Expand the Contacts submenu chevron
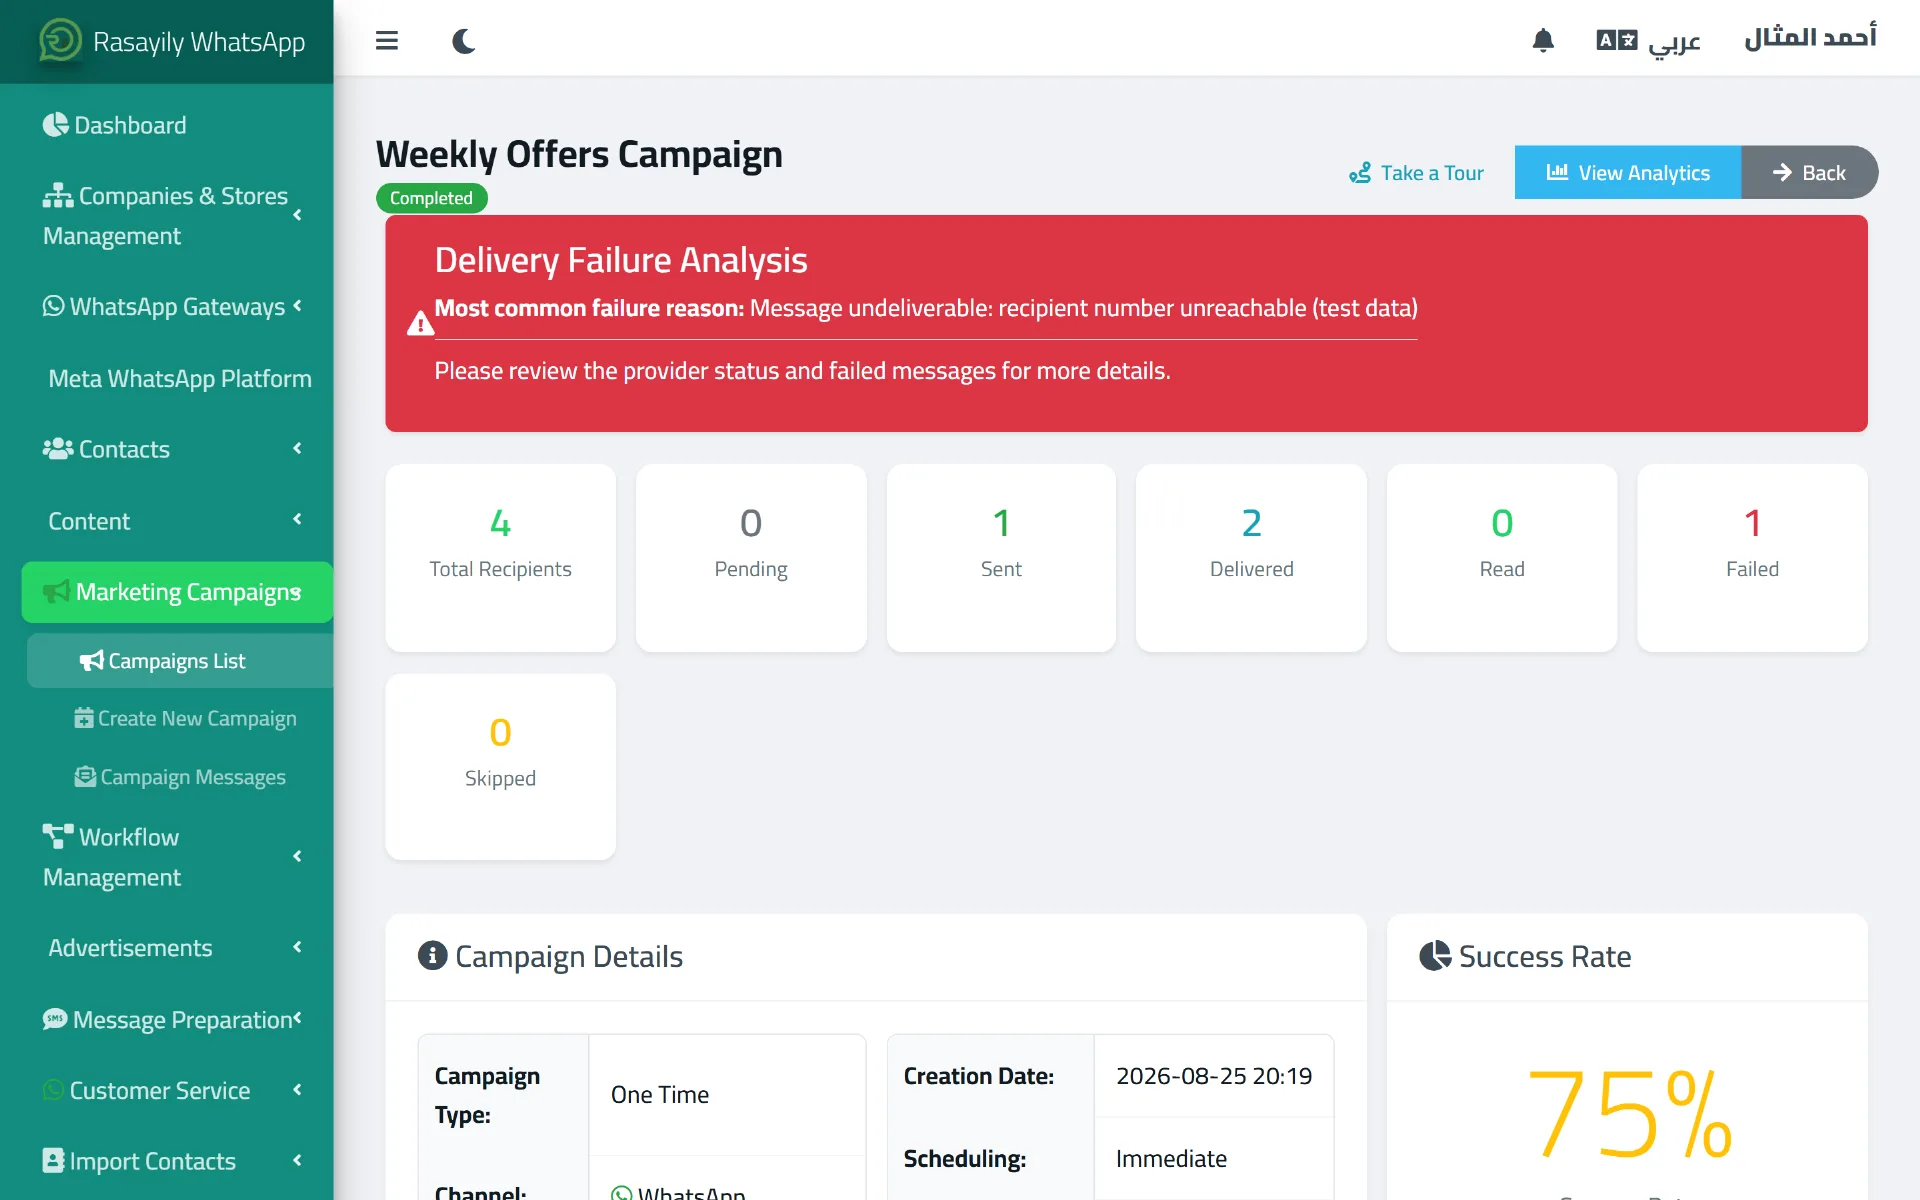The width and height of the screenshot is (1920, 1200). pyautogui.click(x=297, y=448)
